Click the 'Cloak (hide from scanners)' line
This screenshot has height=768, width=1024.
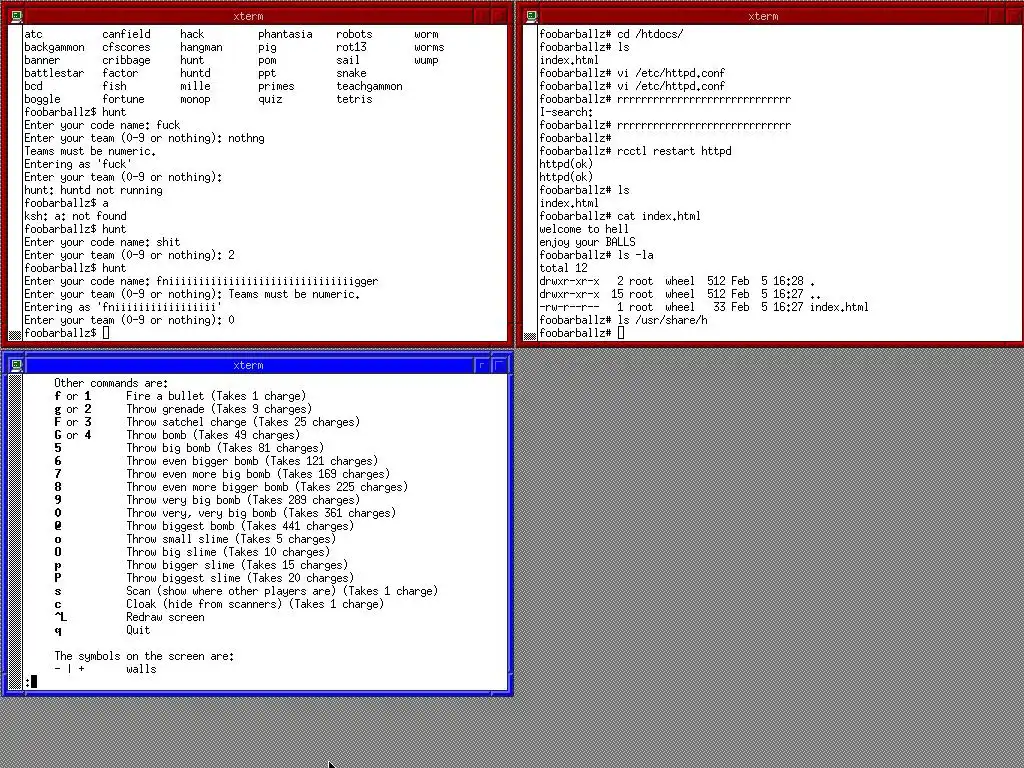click(x=255, y=604)
